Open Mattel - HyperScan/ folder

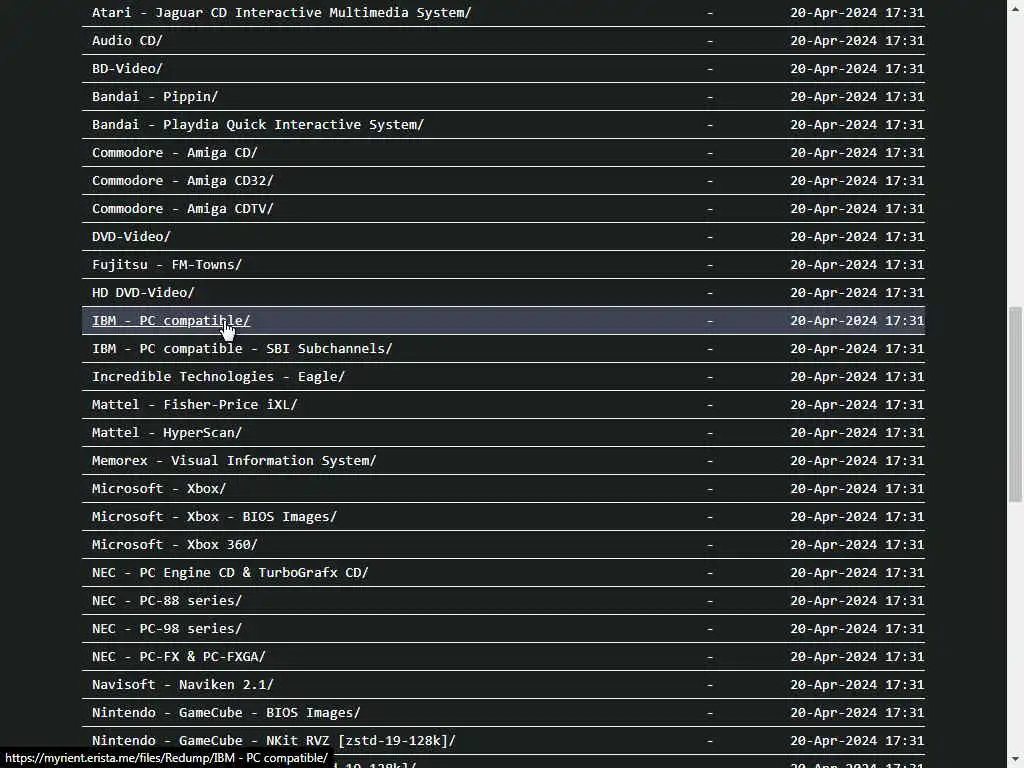coord(167,433)
